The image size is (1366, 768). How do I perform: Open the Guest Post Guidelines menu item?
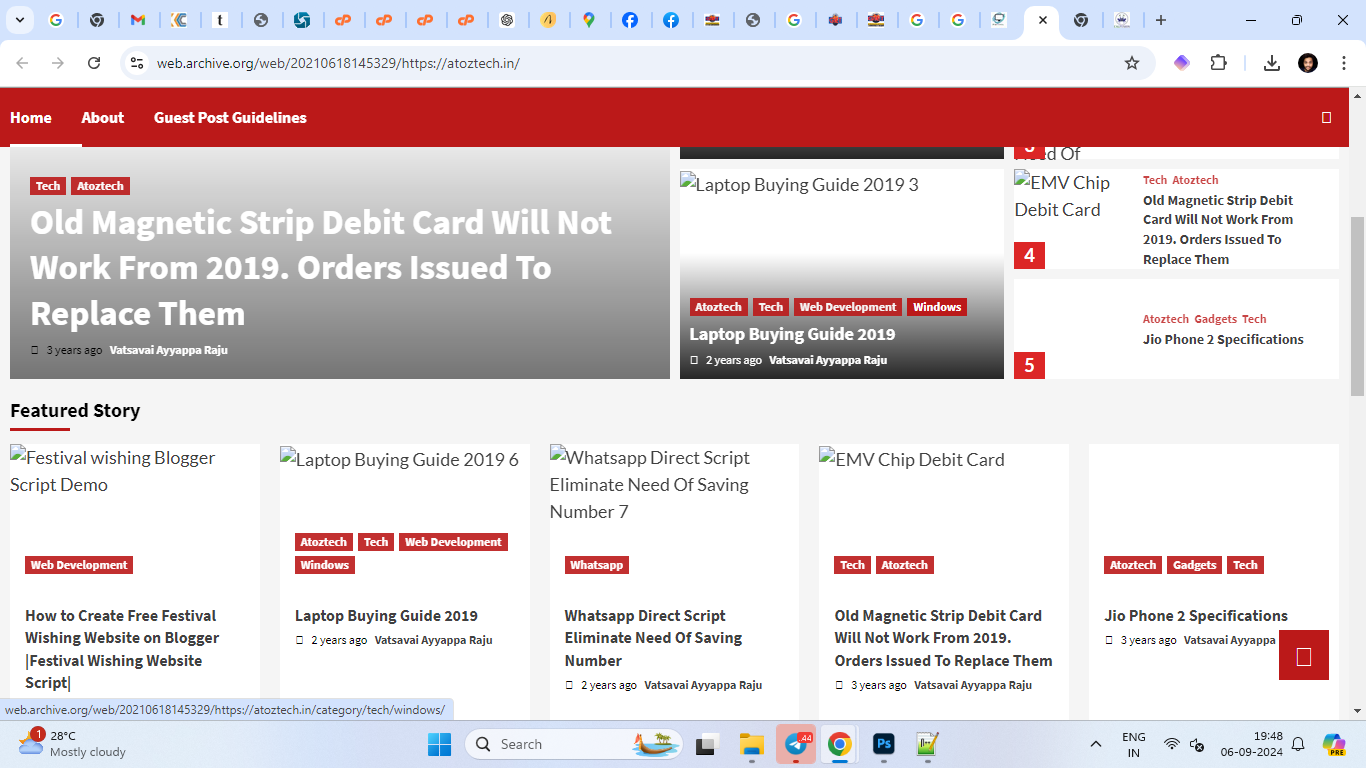[230, 118]
